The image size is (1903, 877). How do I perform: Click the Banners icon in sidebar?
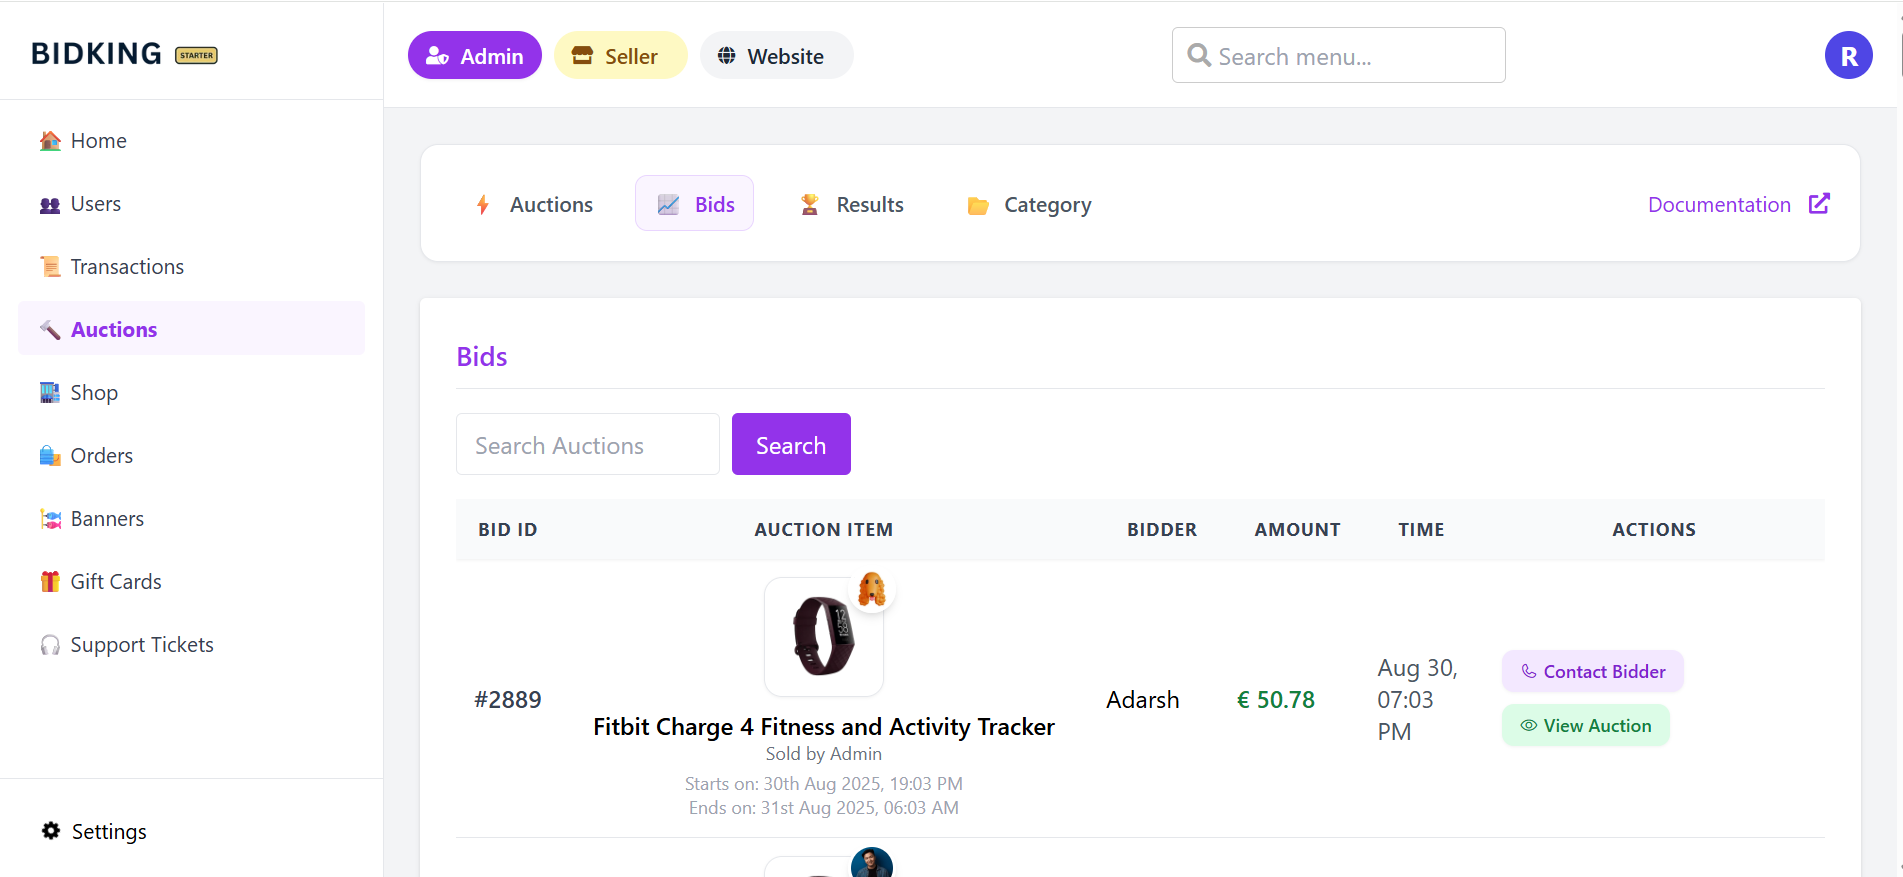pos(50,519)
